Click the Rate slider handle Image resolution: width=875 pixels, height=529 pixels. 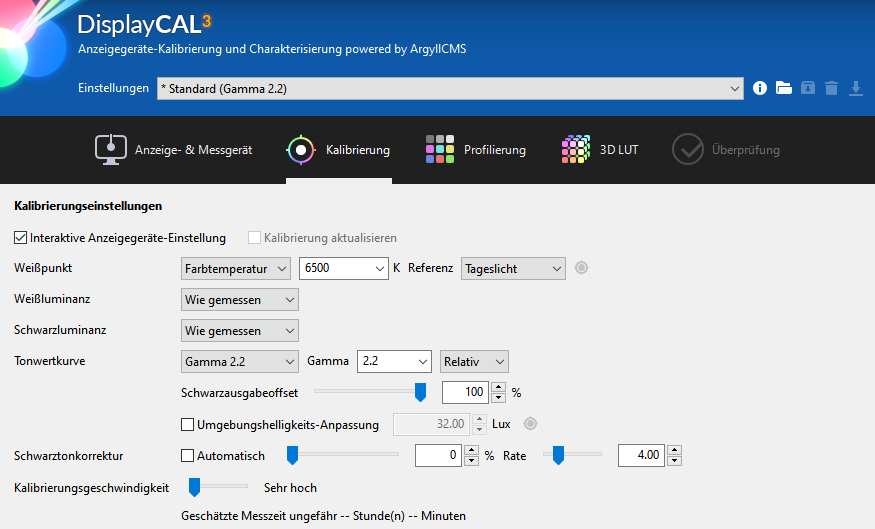point(558,455)
